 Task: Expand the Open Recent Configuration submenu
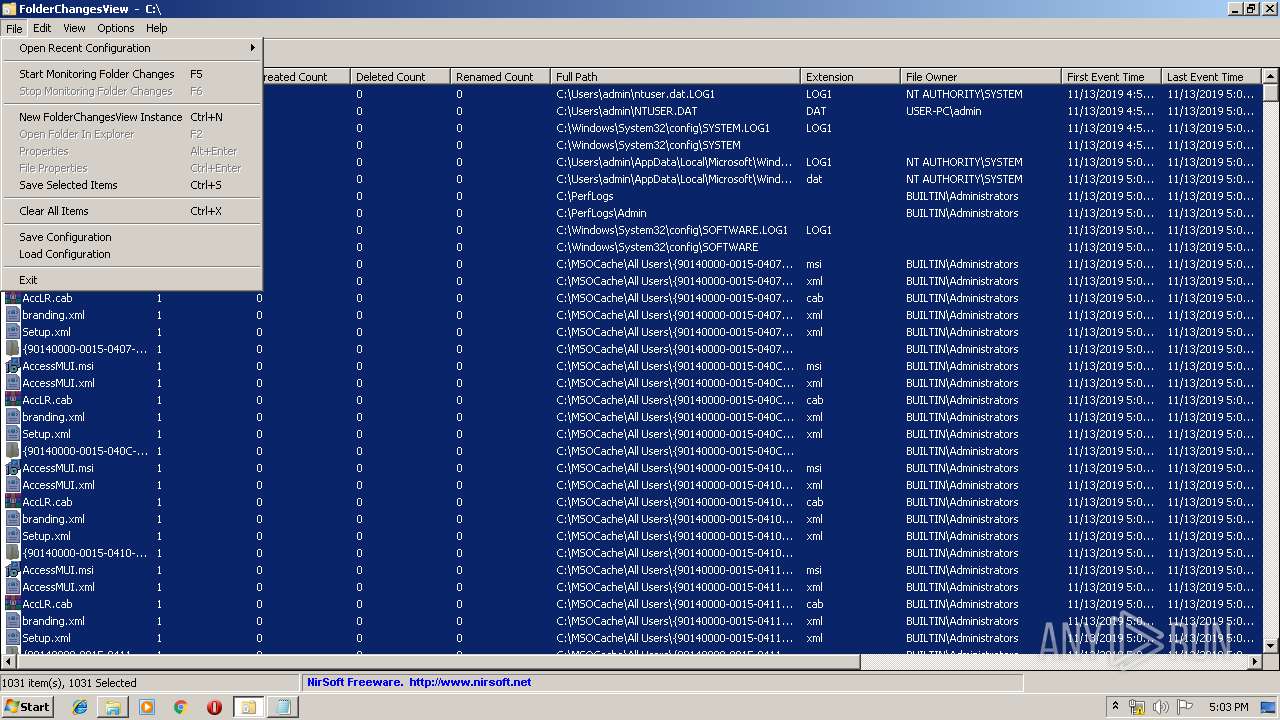click(131, 48)
